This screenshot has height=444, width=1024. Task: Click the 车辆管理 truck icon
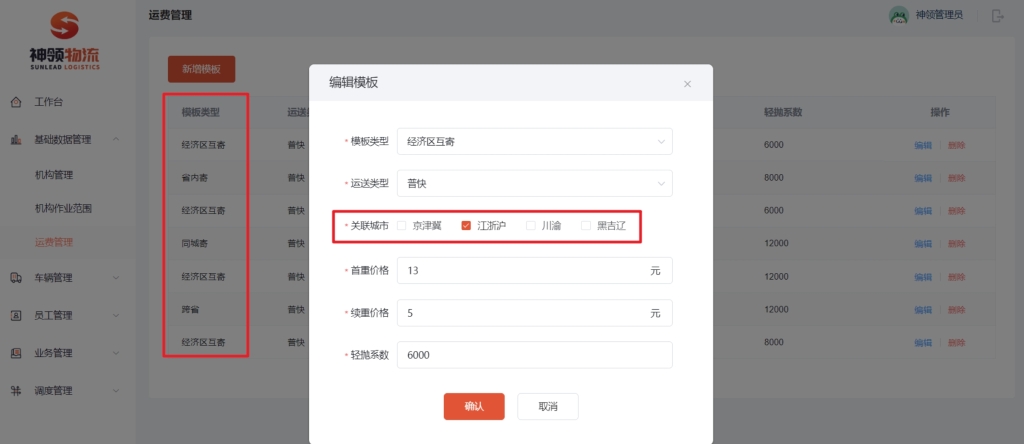16,278
